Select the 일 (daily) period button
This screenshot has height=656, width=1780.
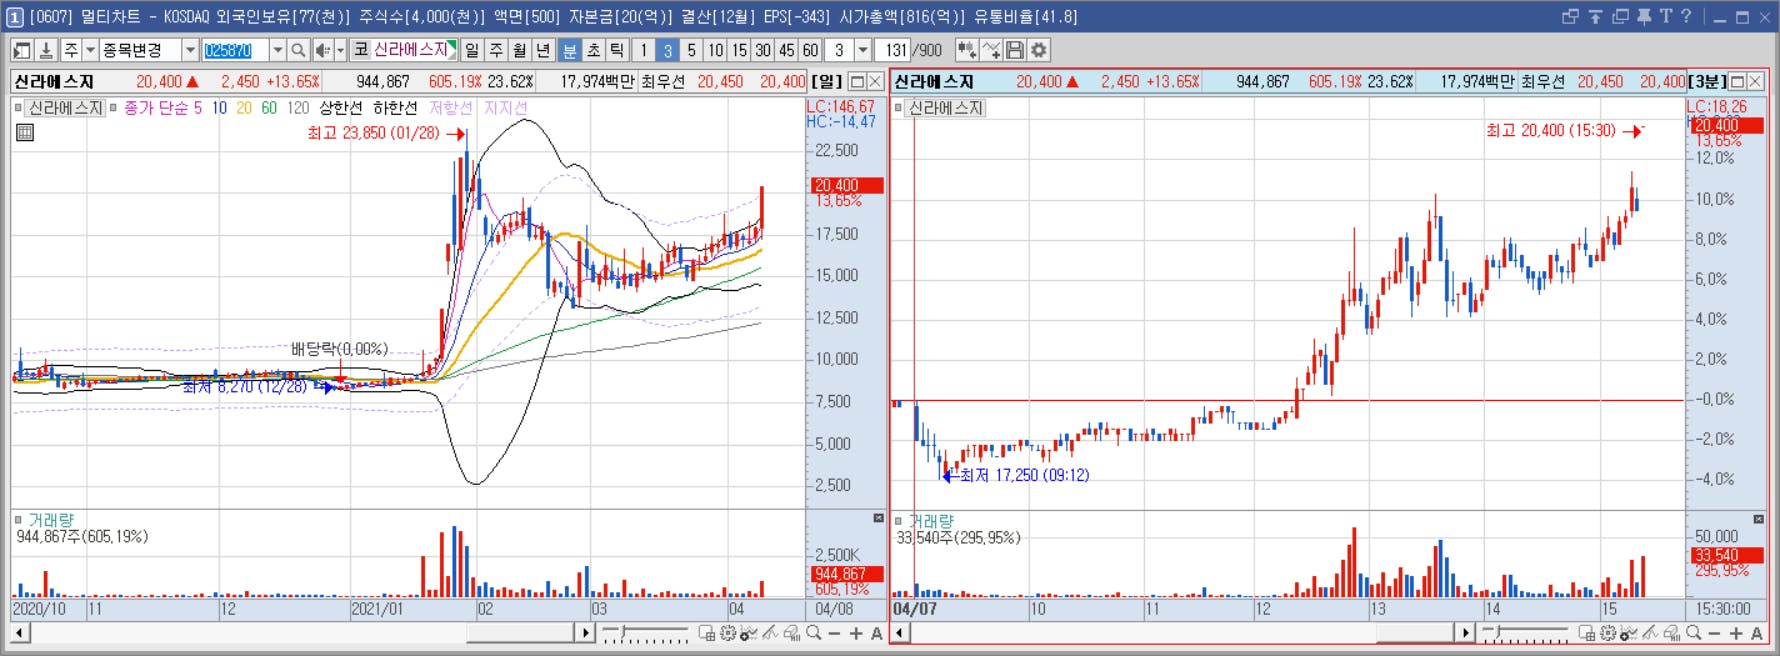point(472,50)
